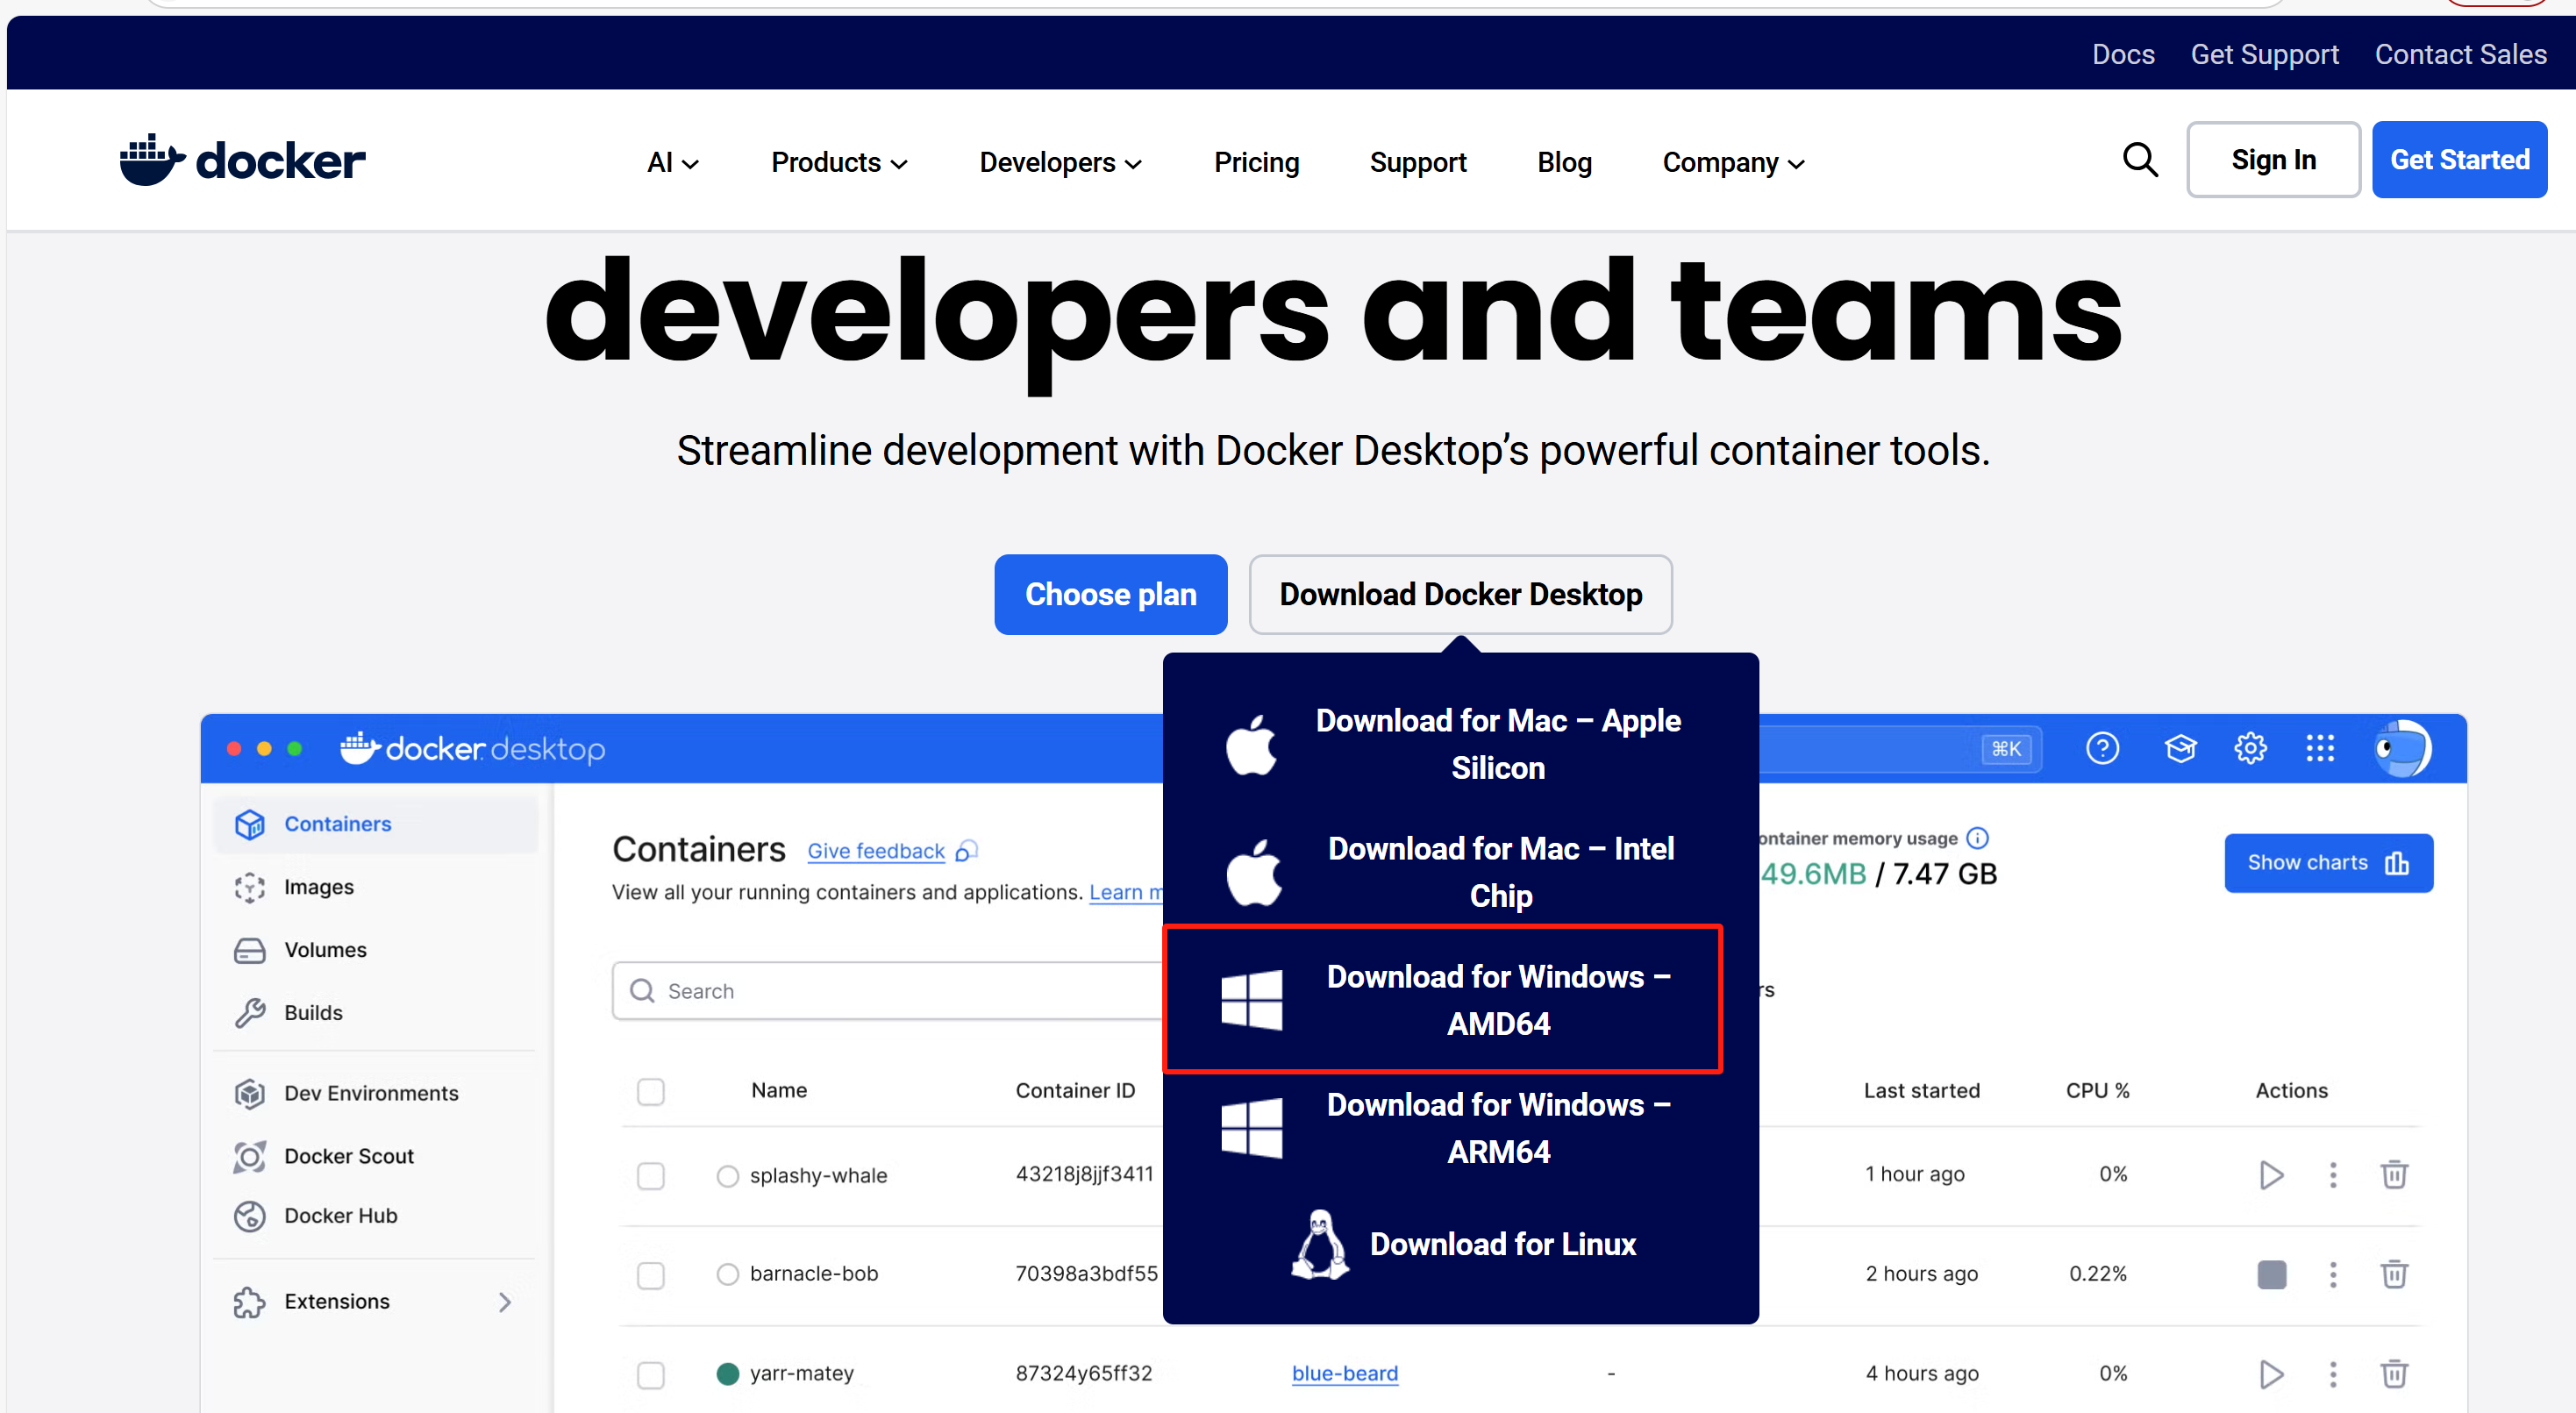Viewport: 2576px width, 1413px height.
Task: Expand the AI menu
Action: pyautogui.click(x=673, y=162)
